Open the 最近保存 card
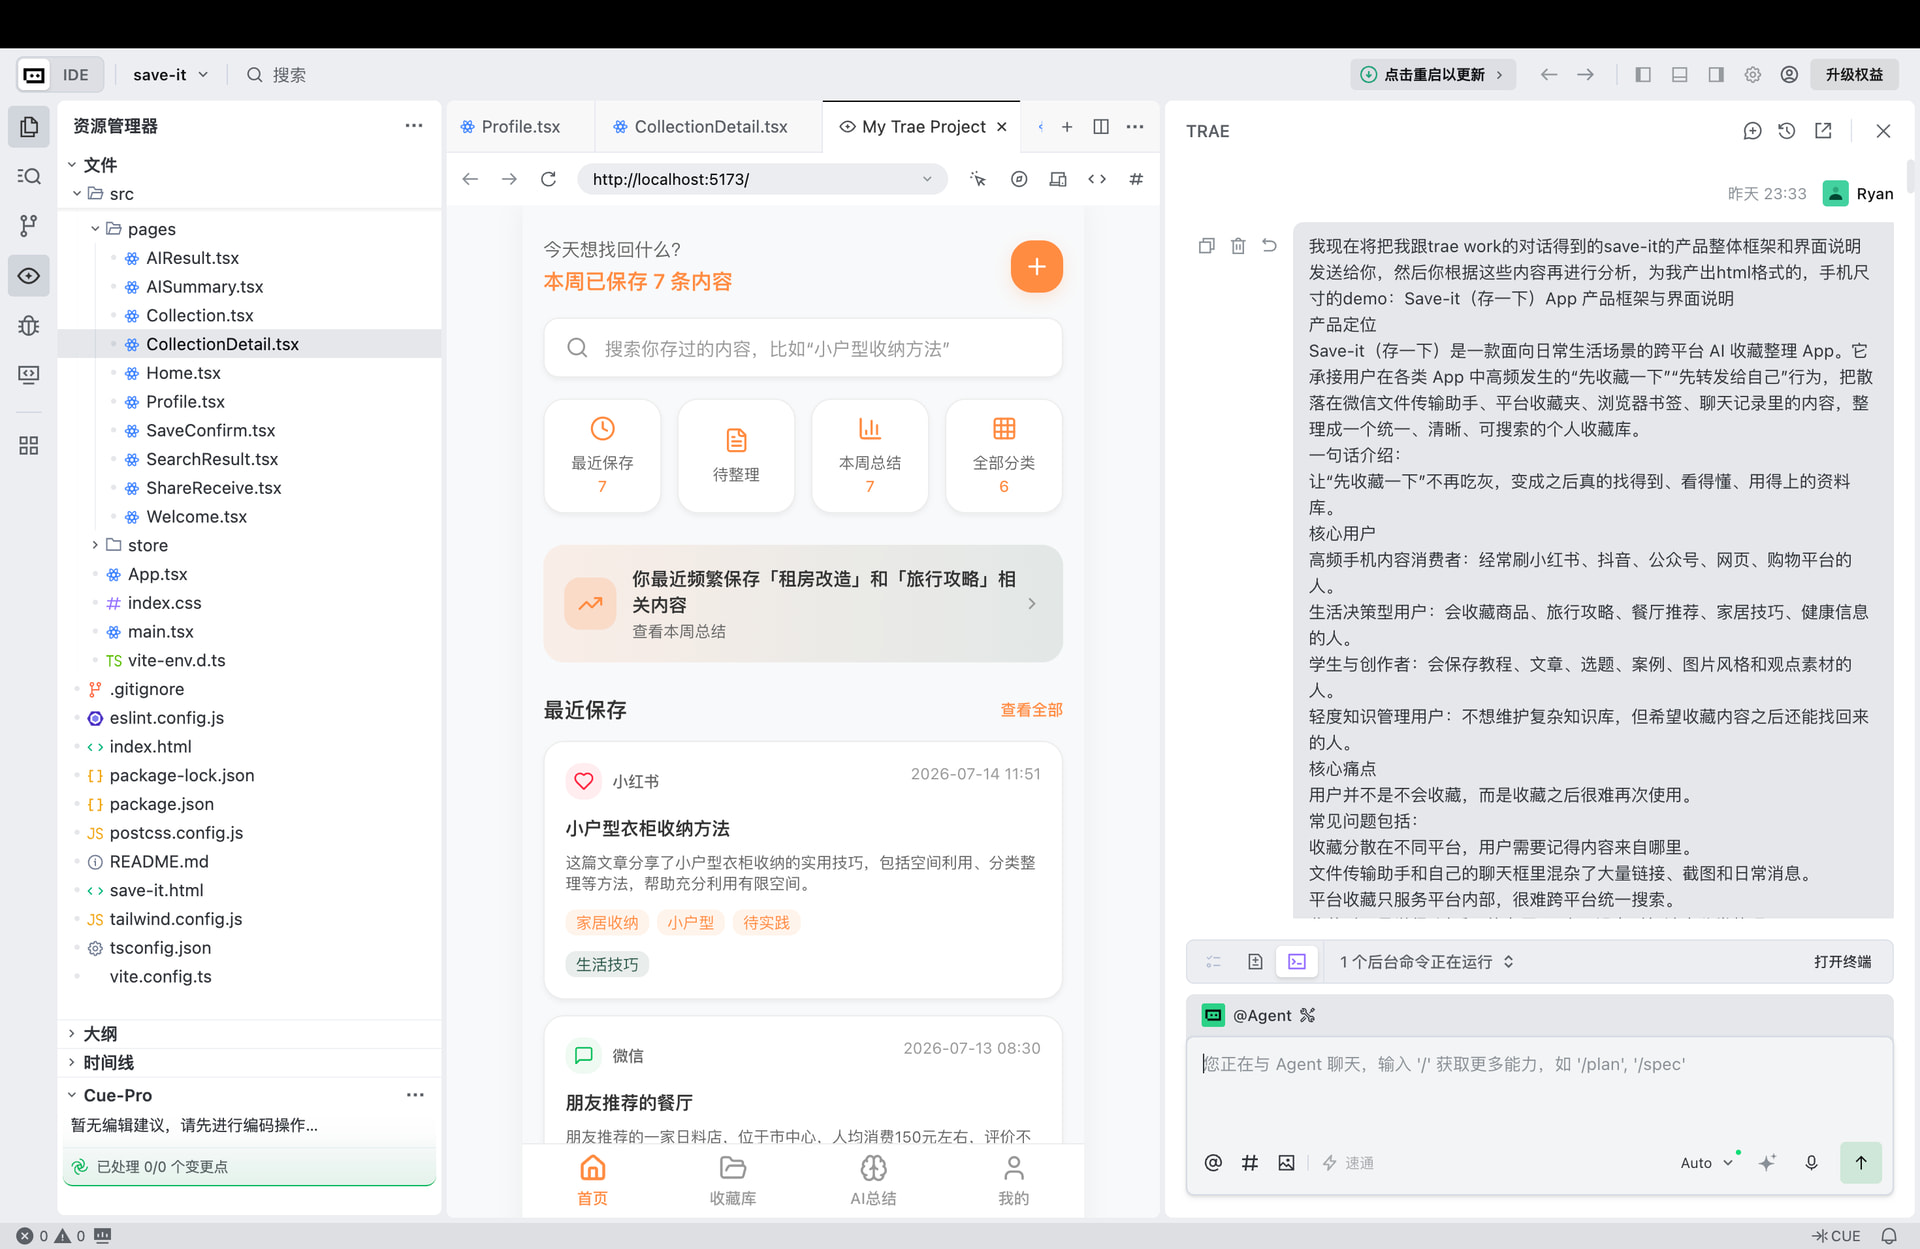Screen dimensions: 1920x1249 [602, 456]
